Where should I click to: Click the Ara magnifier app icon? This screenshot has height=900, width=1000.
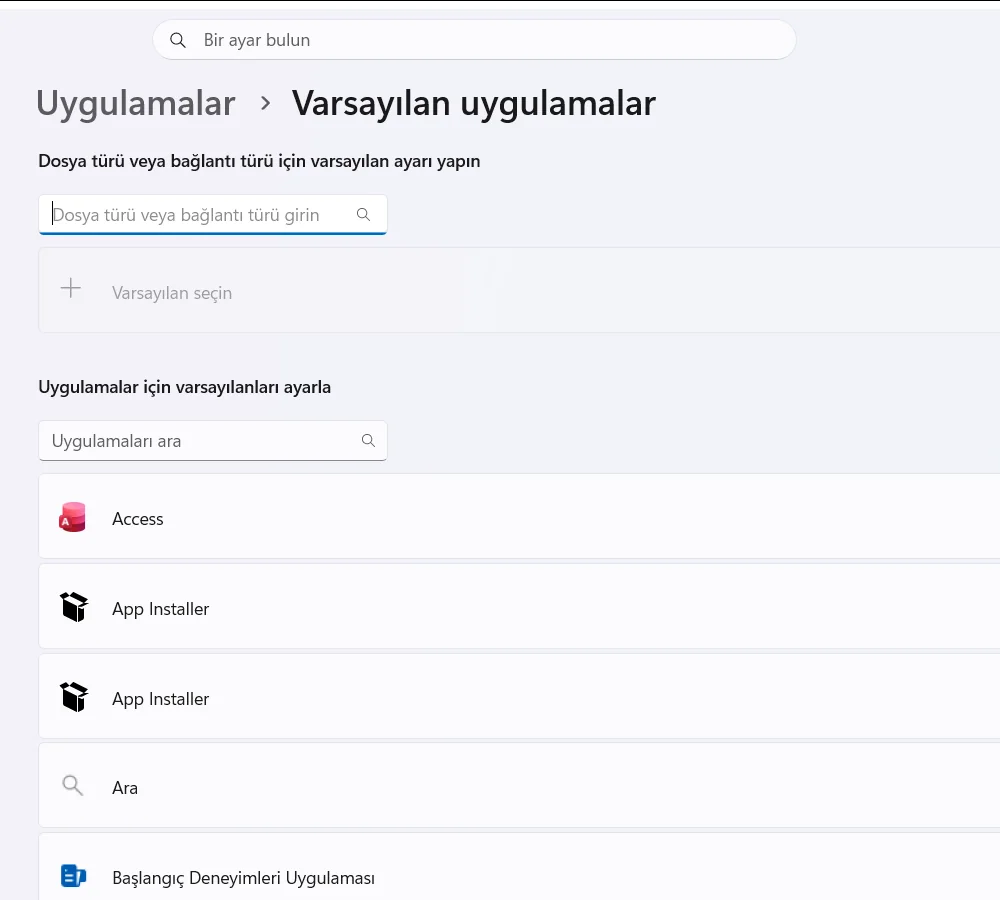(73, 786)
